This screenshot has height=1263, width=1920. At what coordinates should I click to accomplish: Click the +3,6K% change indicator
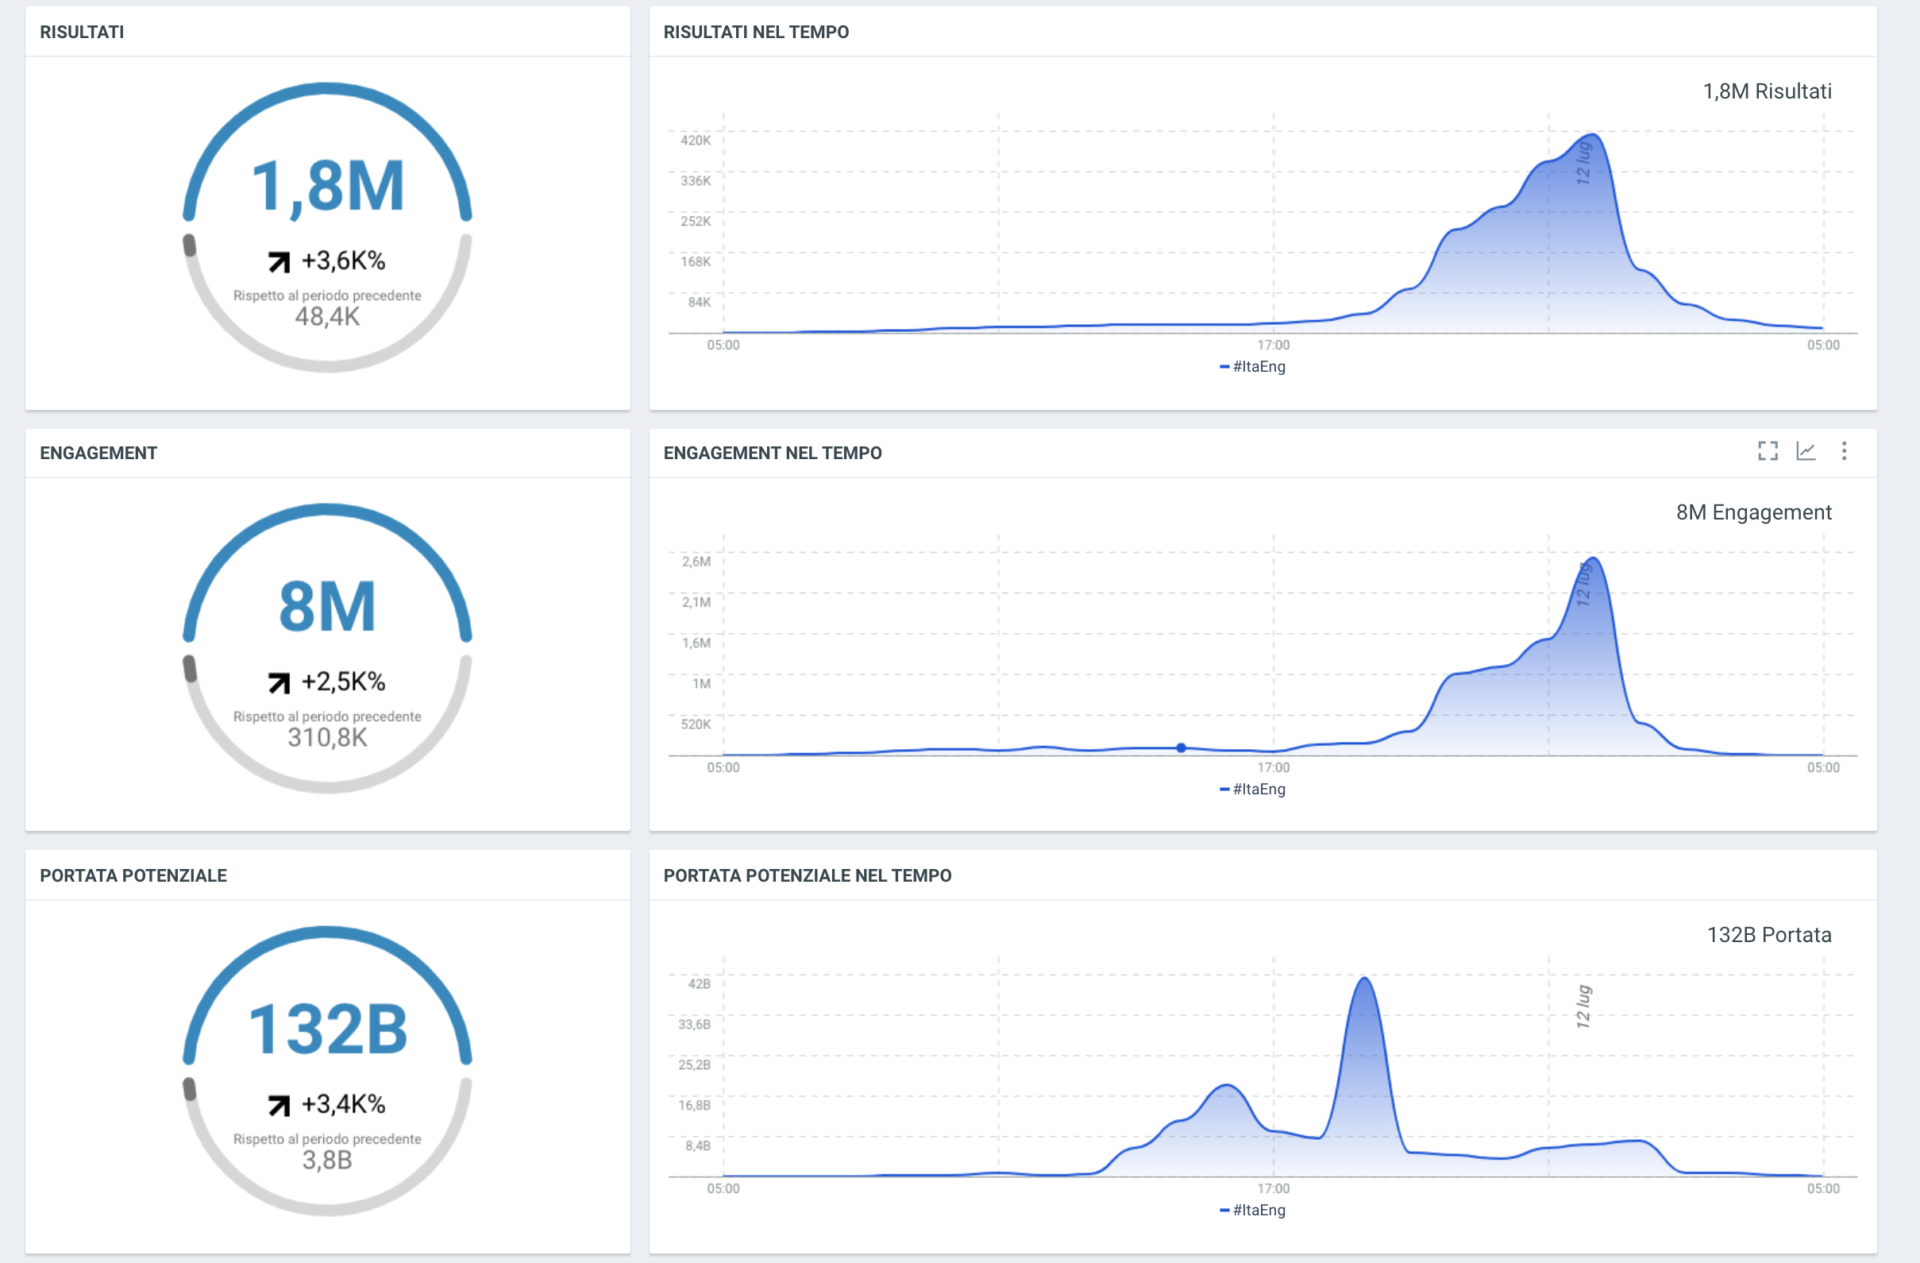(x=343, y=261)
